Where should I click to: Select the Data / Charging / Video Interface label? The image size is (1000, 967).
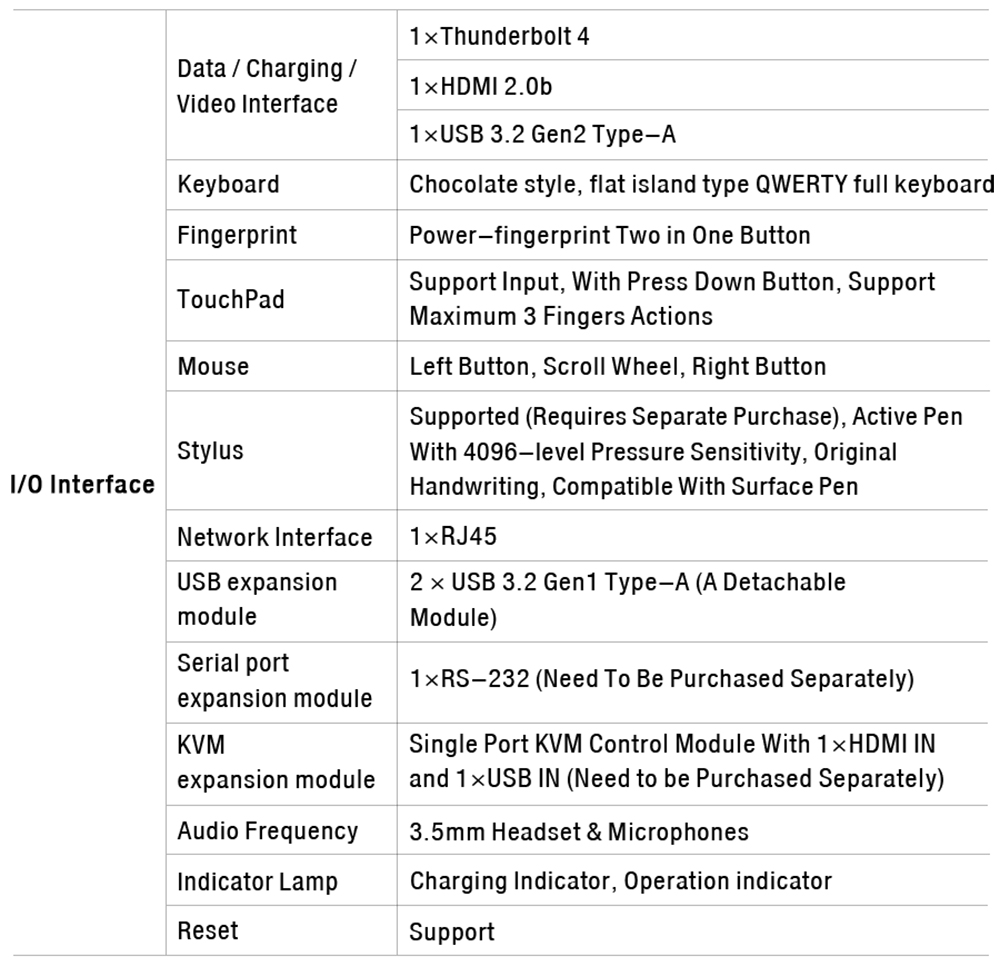tap(267, 86)
